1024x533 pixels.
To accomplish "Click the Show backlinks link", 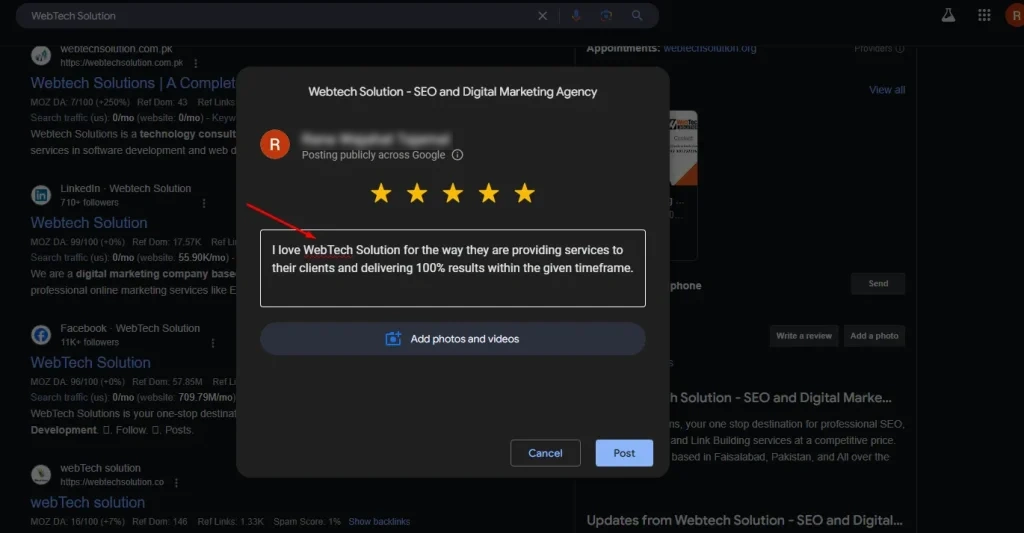I will point(379,521).
